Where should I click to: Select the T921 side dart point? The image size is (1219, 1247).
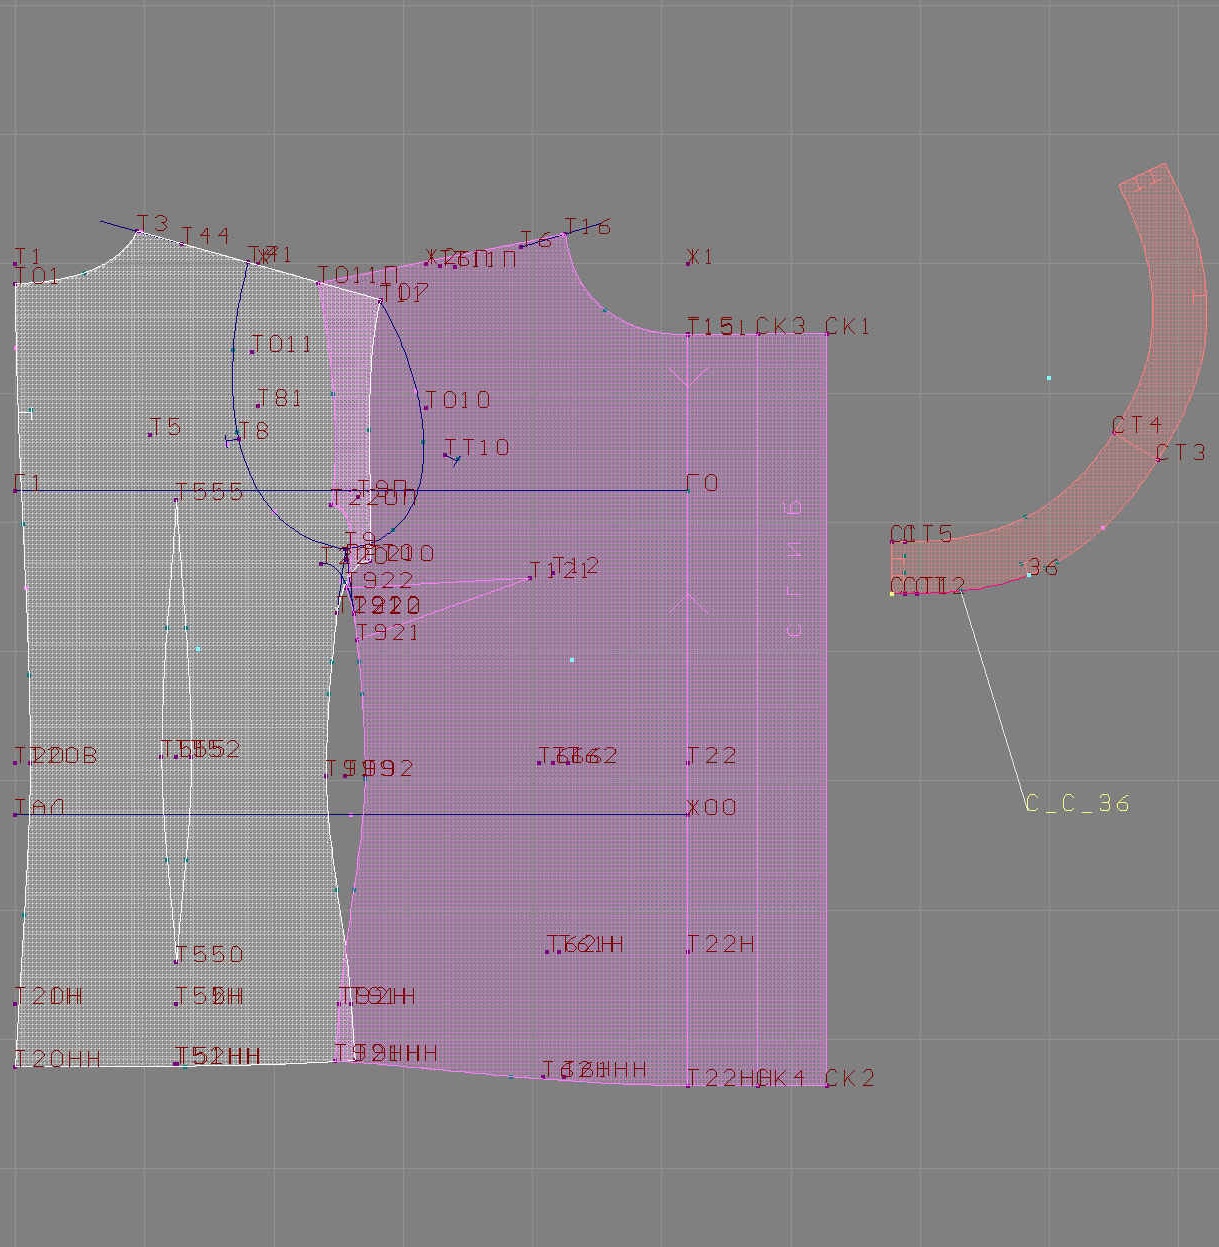[358, 639]
